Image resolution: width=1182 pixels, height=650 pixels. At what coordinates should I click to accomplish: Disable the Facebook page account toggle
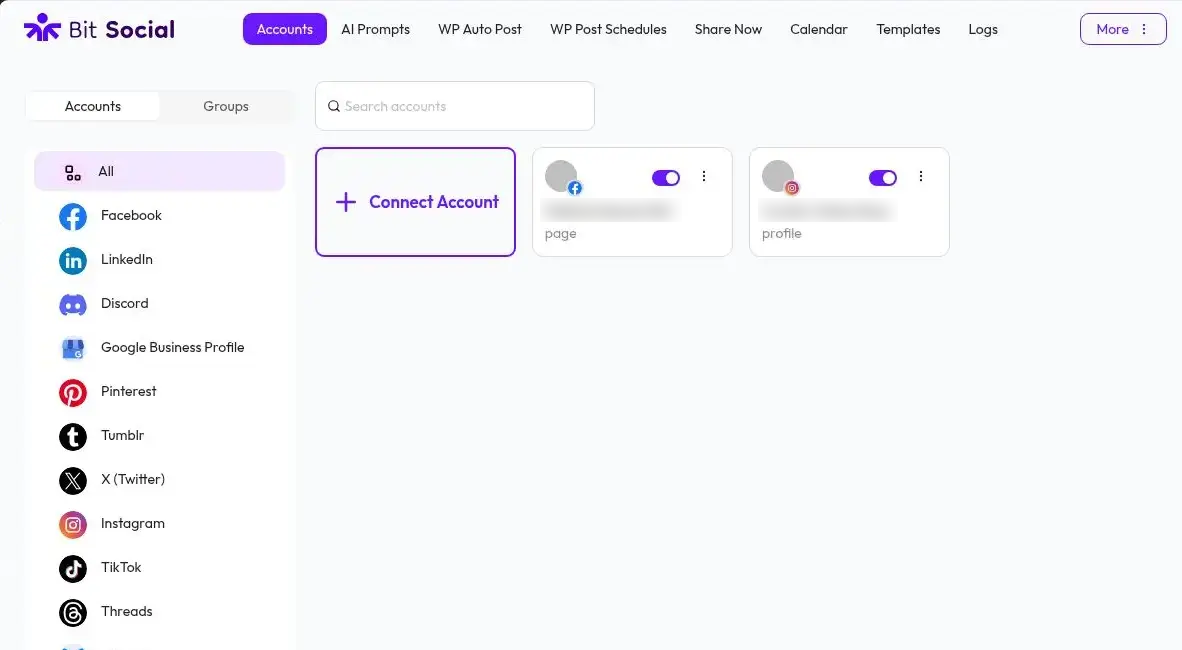[666, 178]
